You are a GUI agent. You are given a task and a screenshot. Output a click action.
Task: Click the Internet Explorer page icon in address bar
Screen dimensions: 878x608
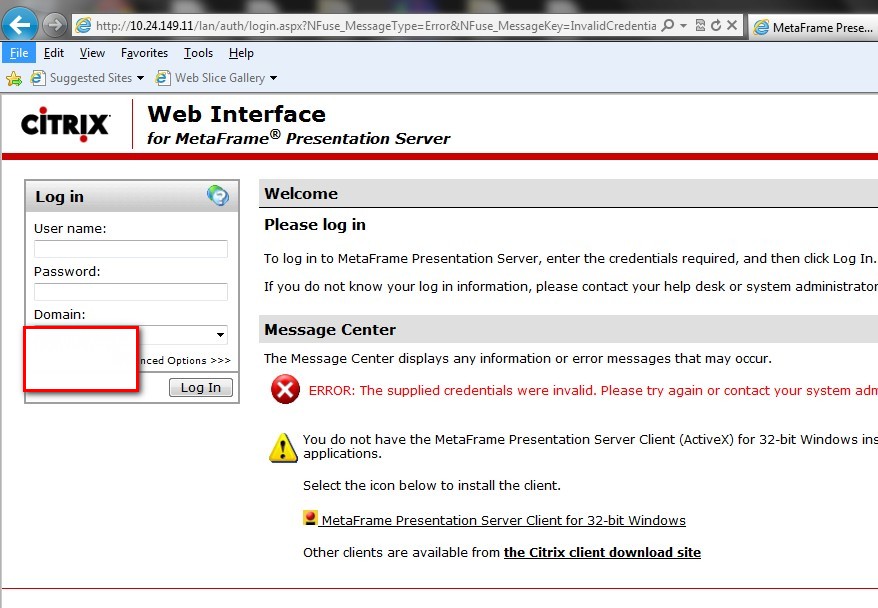83,25
